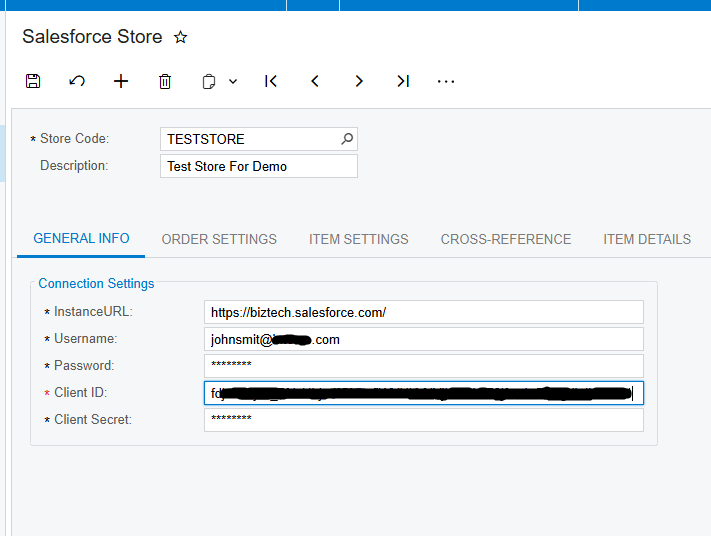Go to the previous record
The image size is (711, 536).
pos(315,81)
